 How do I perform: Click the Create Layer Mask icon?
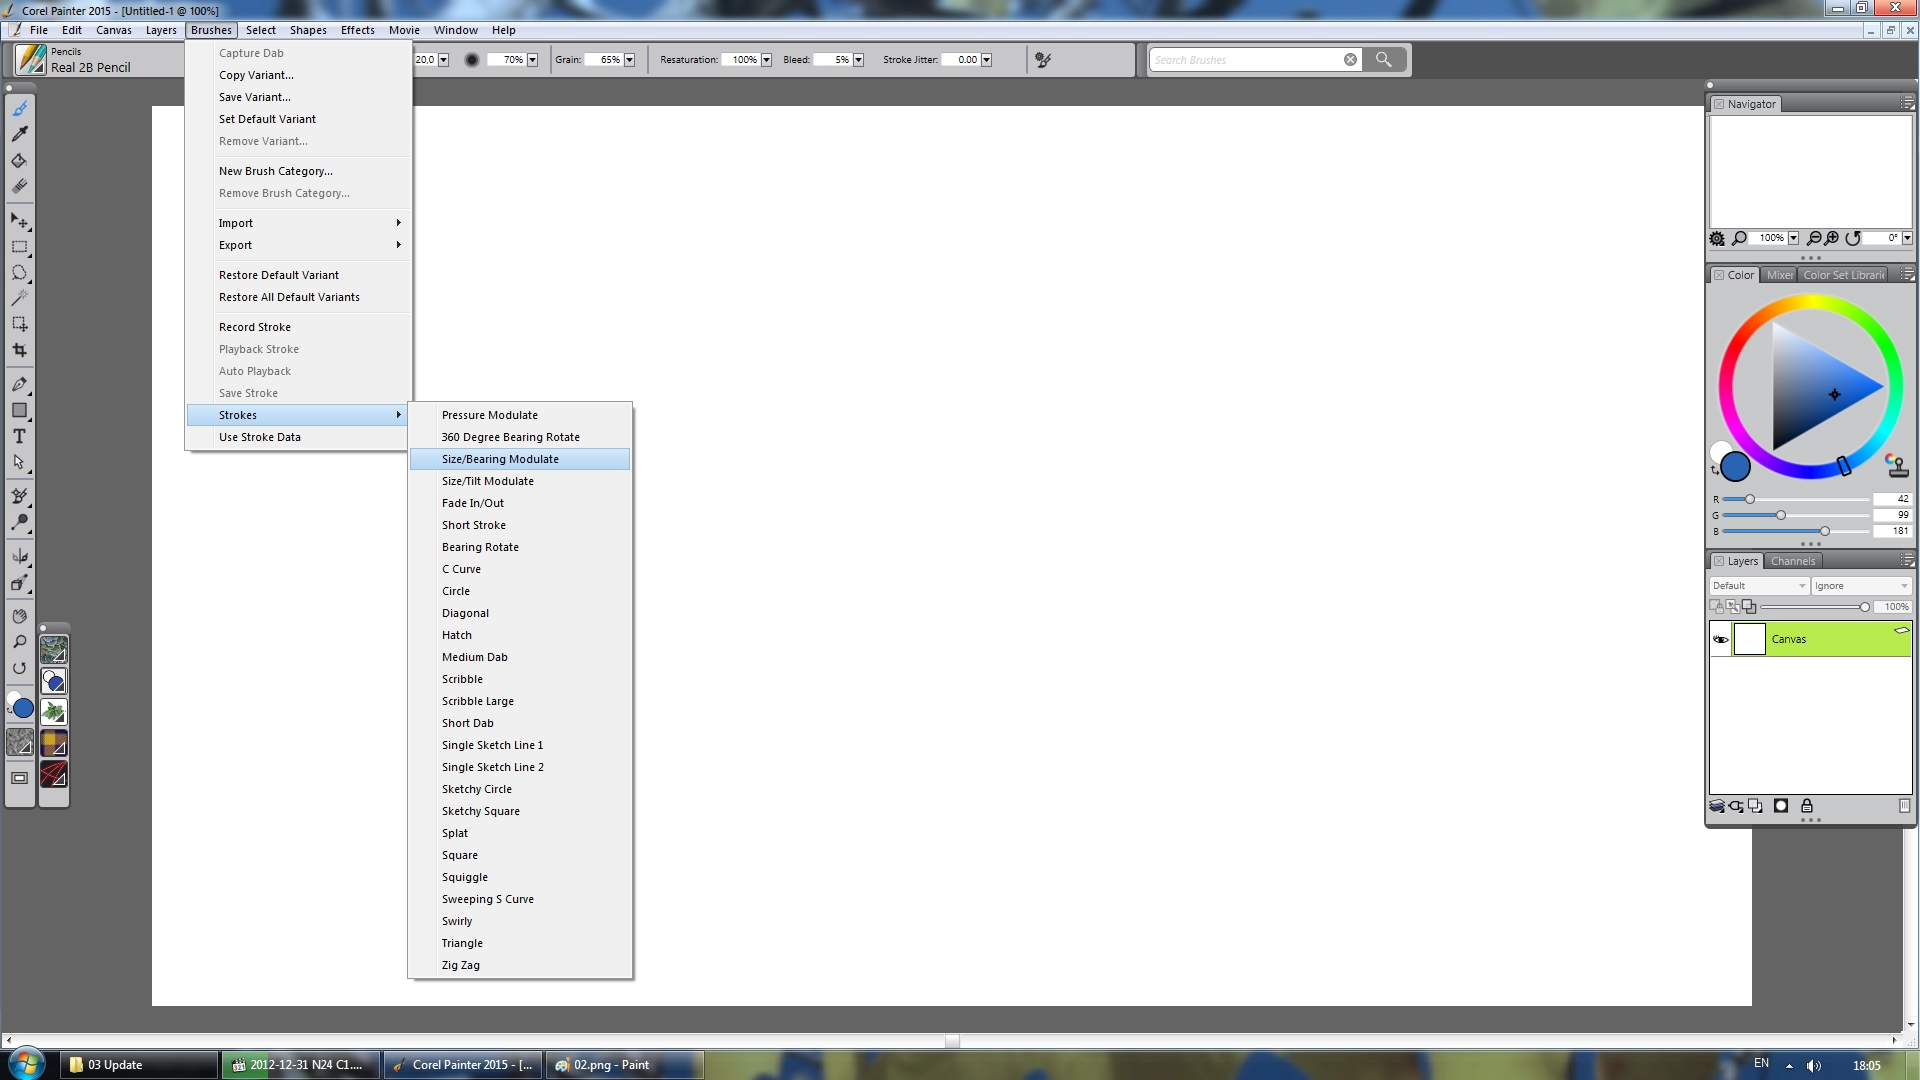(1781, 806)
